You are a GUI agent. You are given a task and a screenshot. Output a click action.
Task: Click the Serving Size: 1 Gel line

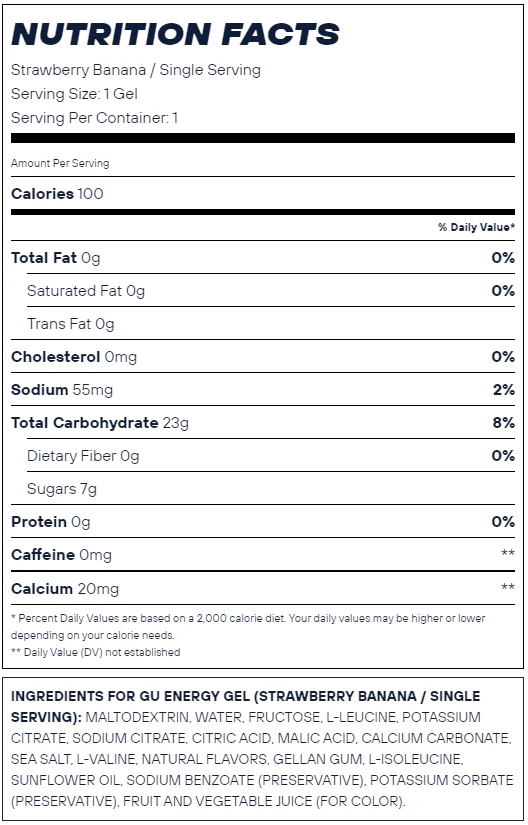click(x=74, y=94)
